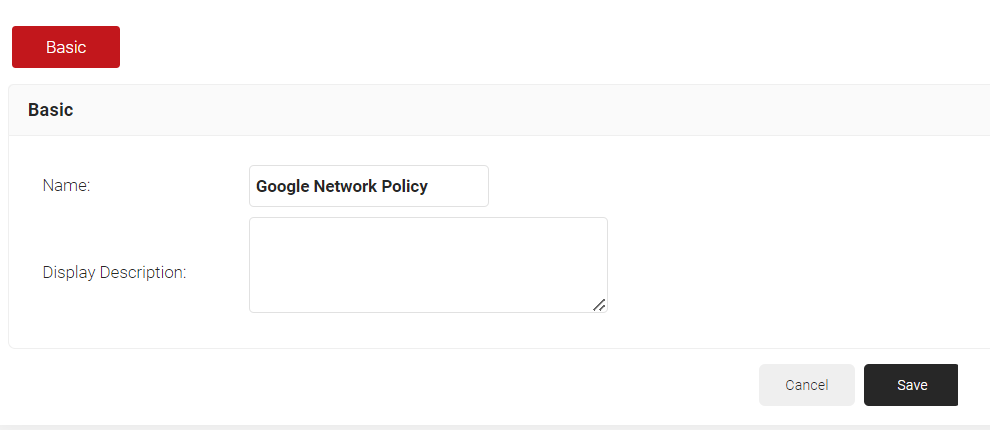990x430 pixels.
Task: Activate the Display Description multiline field
Action: coord(427,264)
